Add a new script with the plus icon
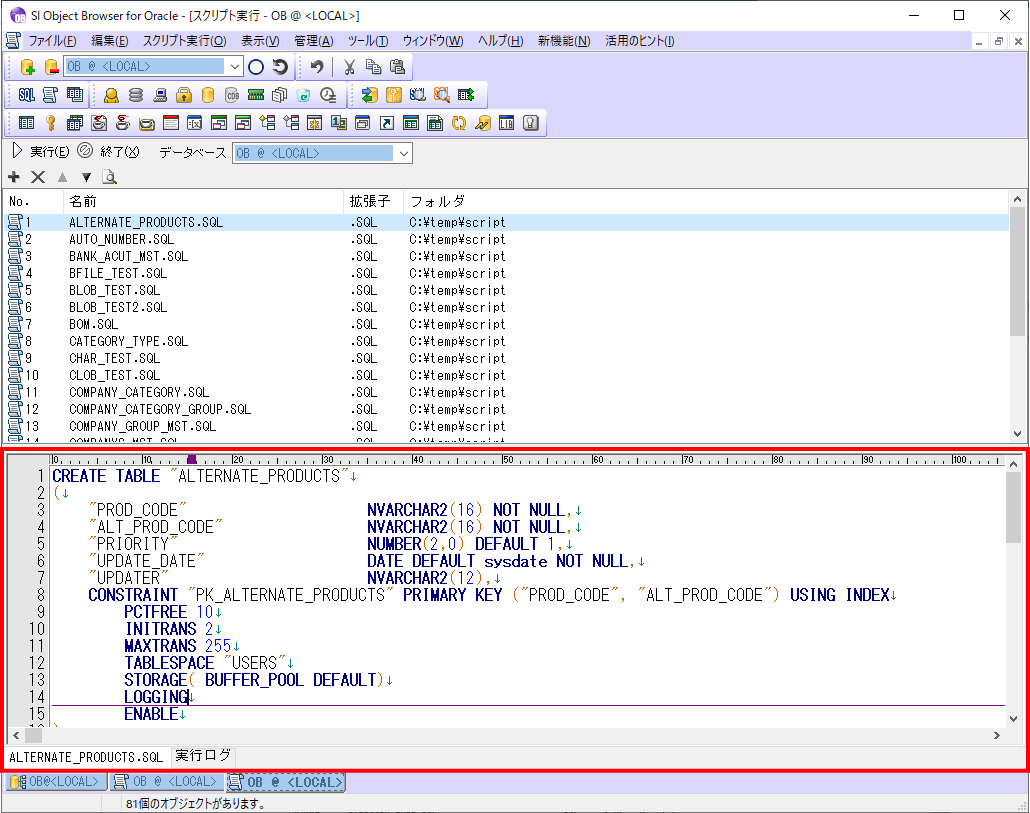 [x=14, y=177]
